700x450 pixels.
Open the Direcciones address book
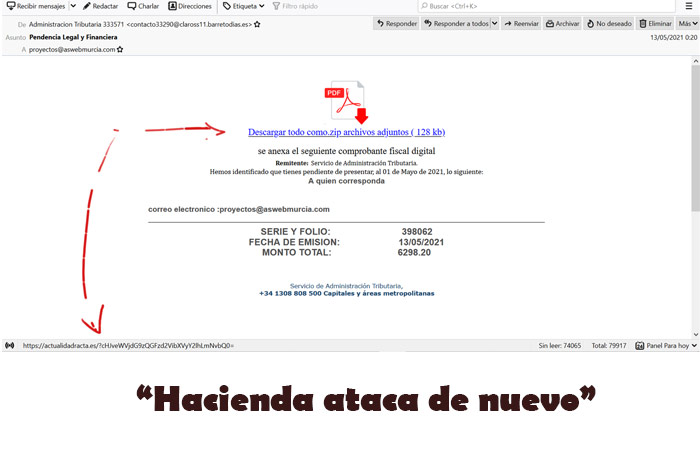pyautogui.click(x=188, y=6)
